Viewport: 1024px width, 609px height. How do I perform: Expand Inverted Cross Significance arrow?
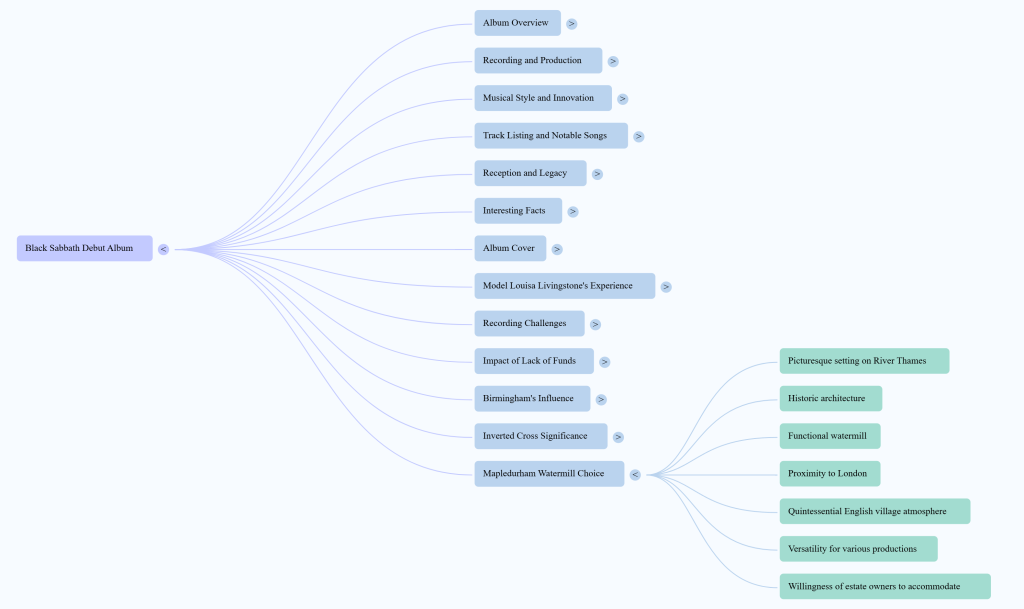(618, 437)
